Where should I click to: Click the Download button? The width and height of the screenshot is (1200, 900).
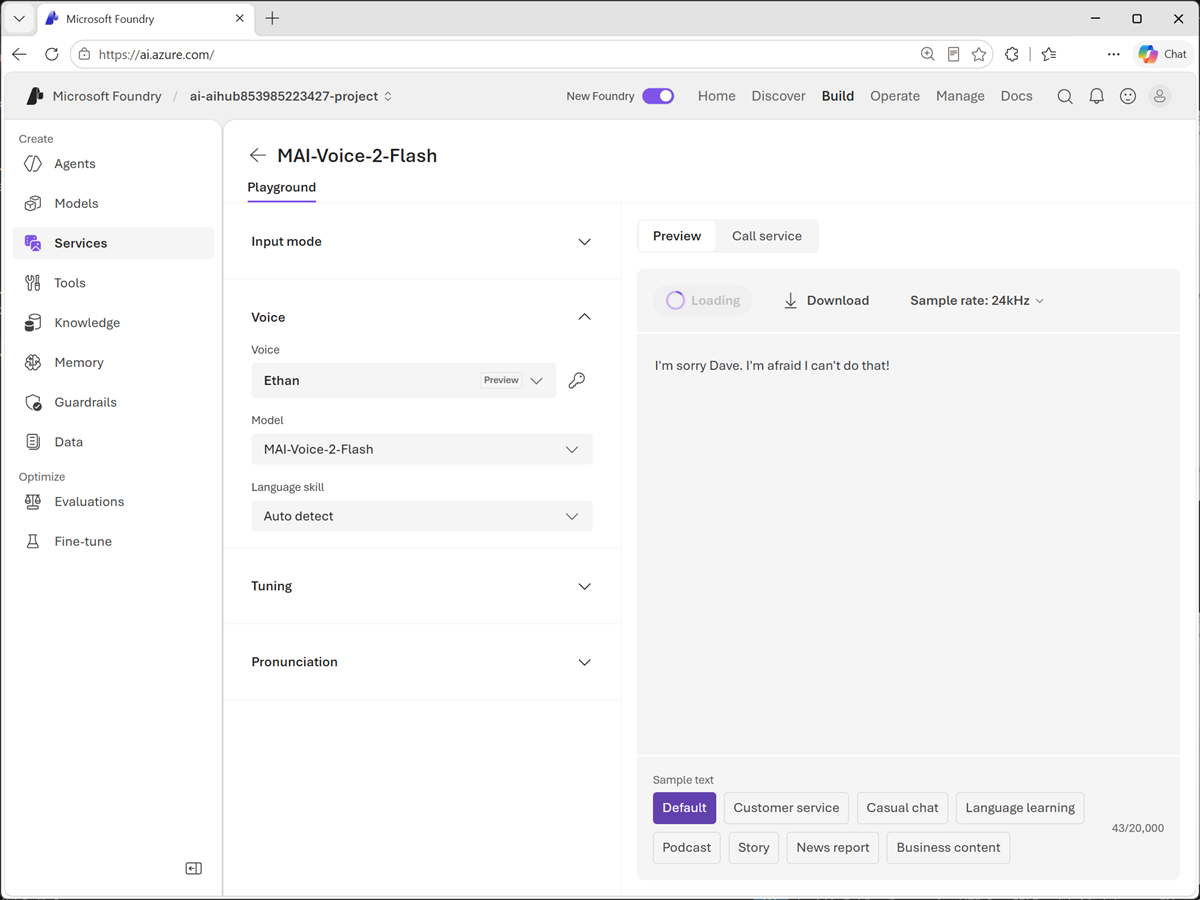826,300
